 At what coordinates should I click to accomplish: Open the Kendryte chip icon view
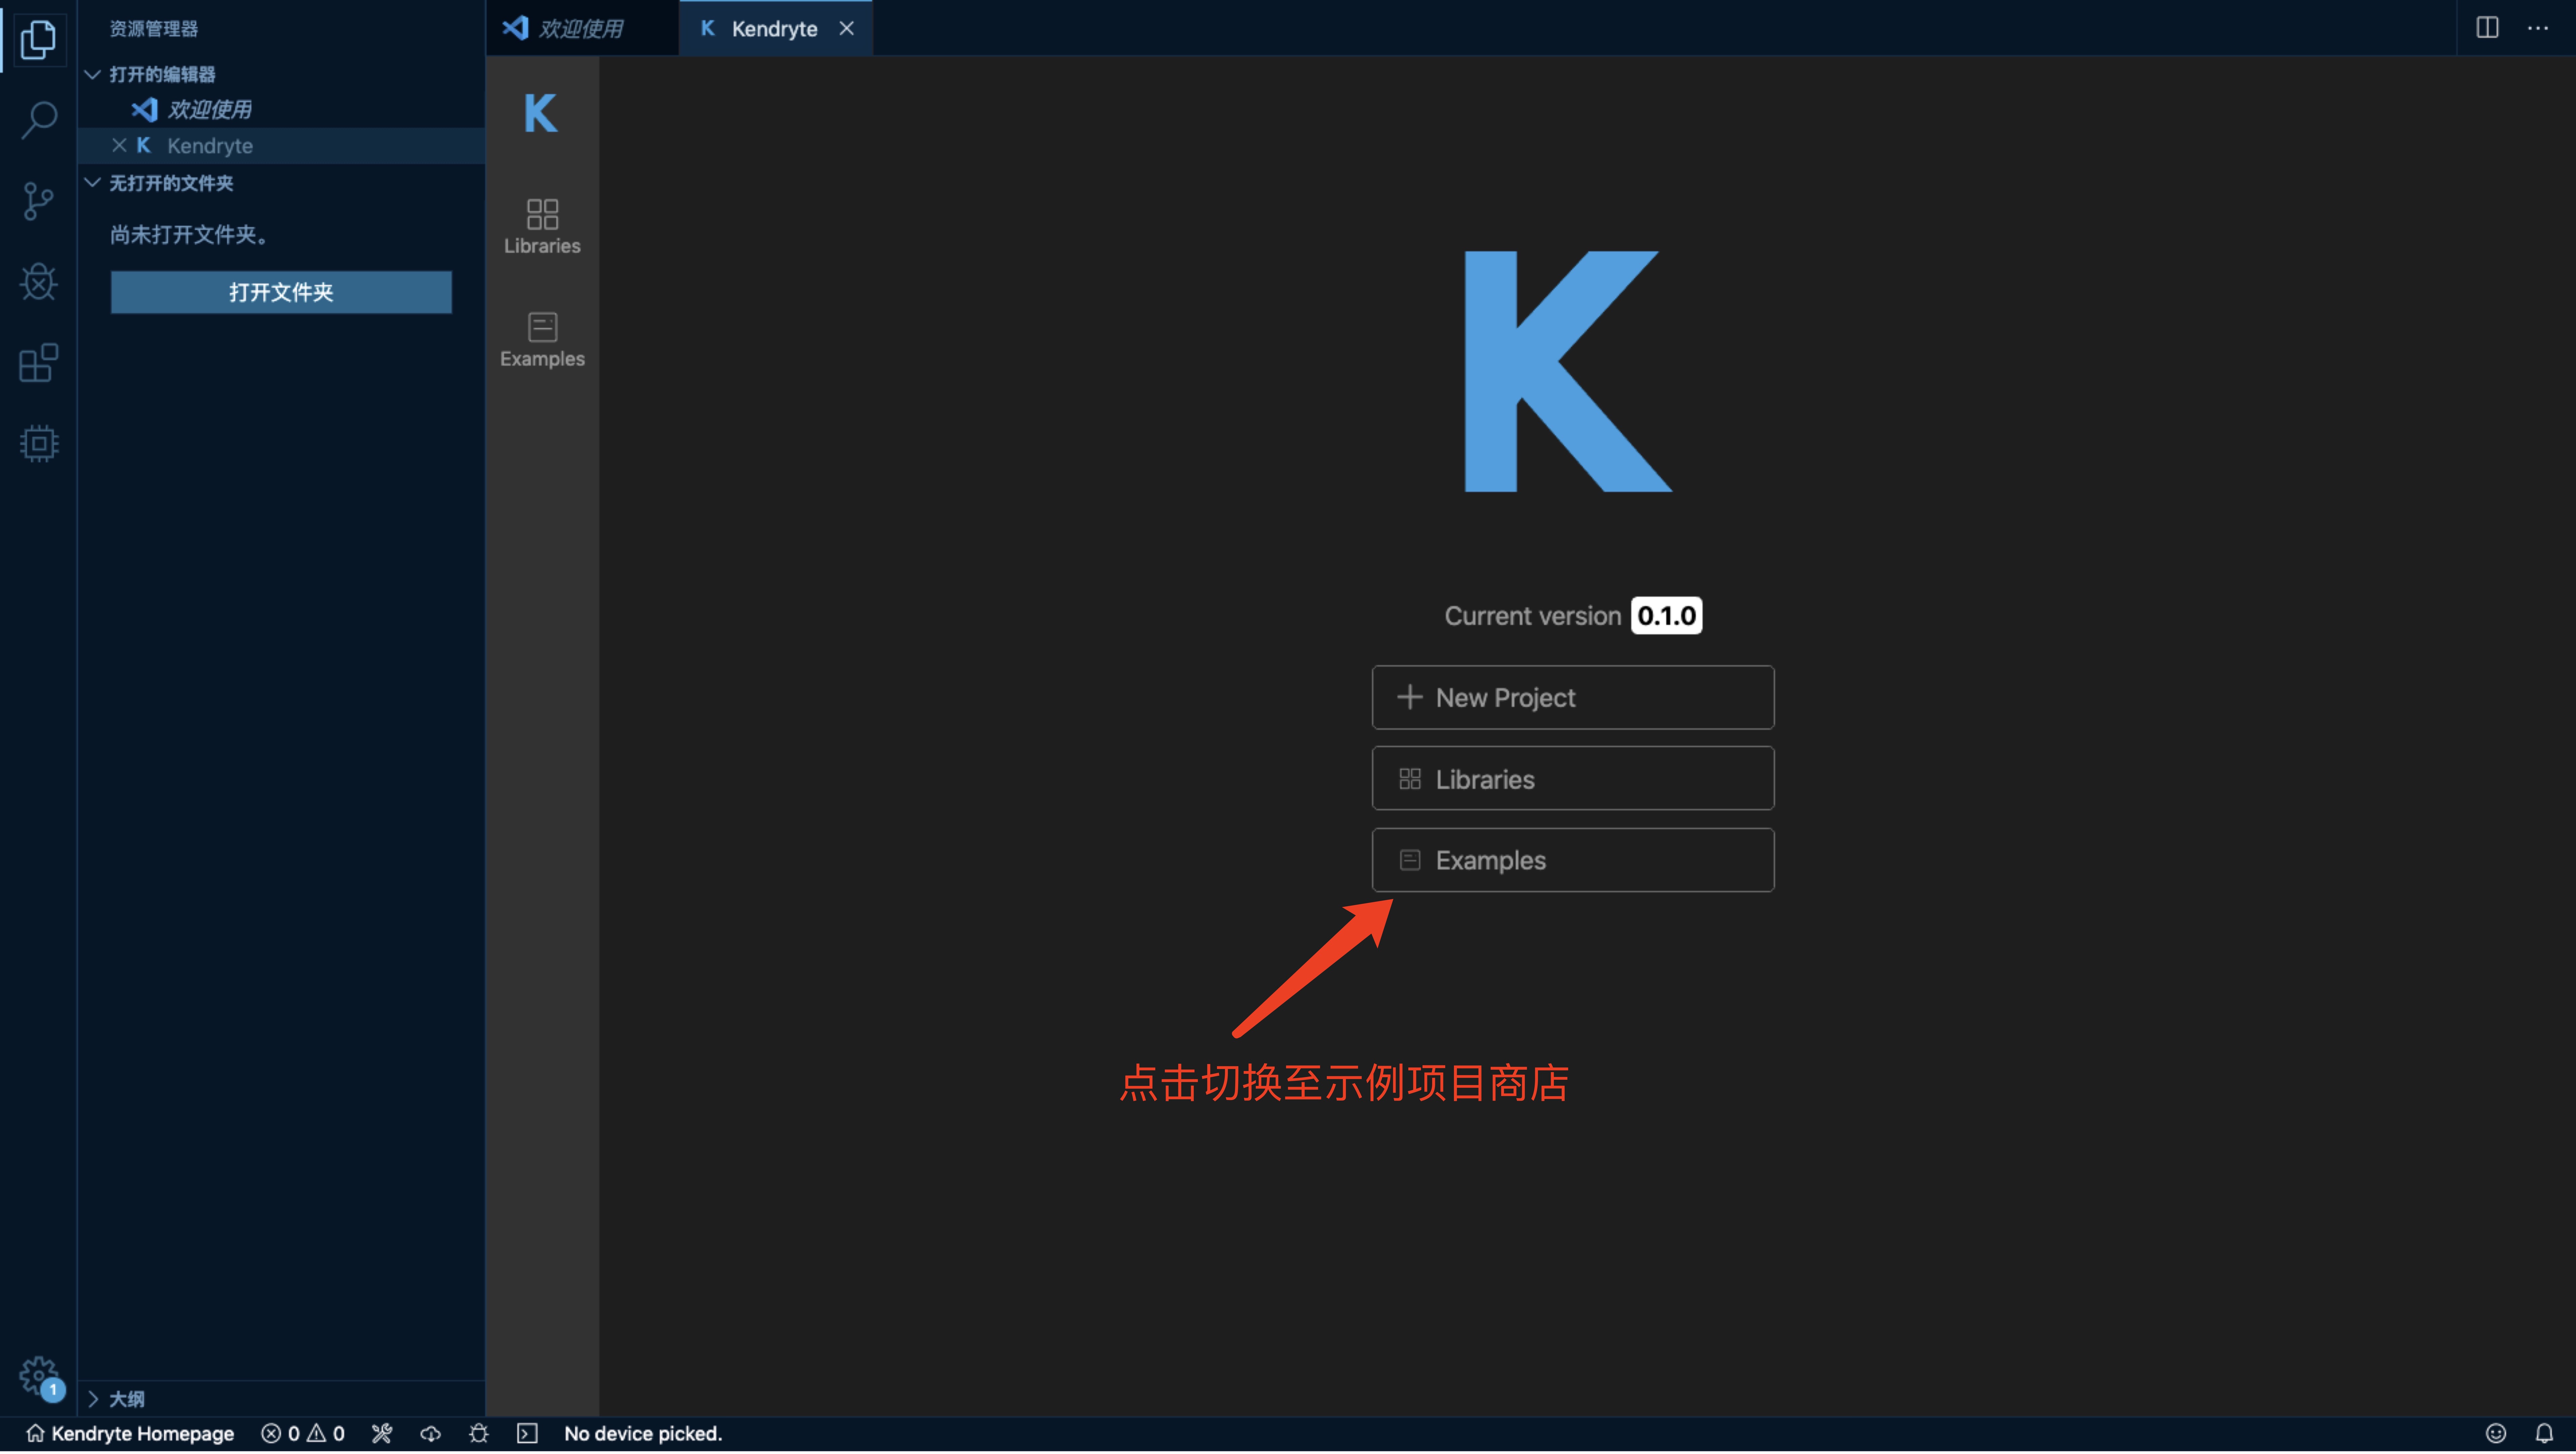[38, 443]
